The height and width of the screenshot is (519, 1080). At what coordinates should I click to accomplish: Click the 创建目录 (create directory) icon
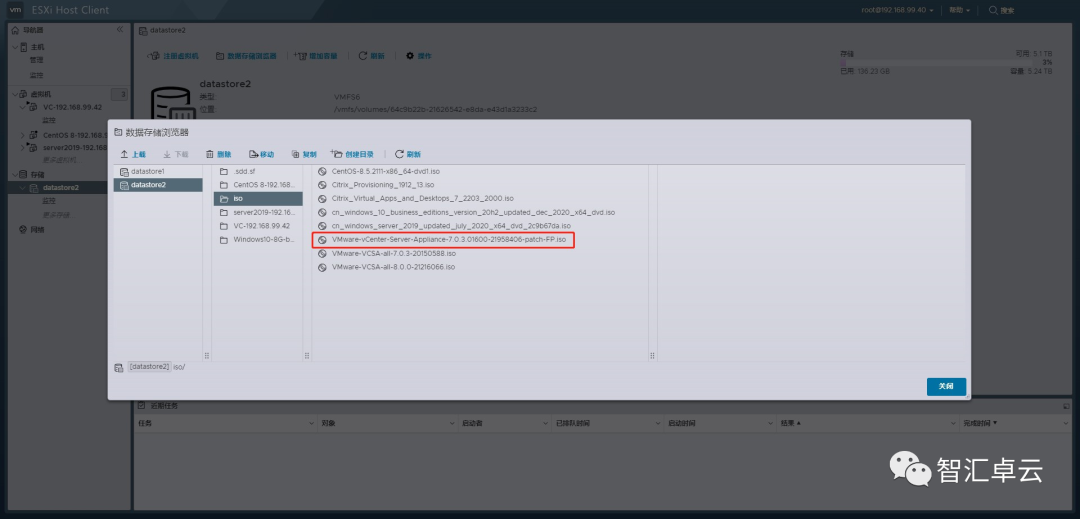pos(336,153)
